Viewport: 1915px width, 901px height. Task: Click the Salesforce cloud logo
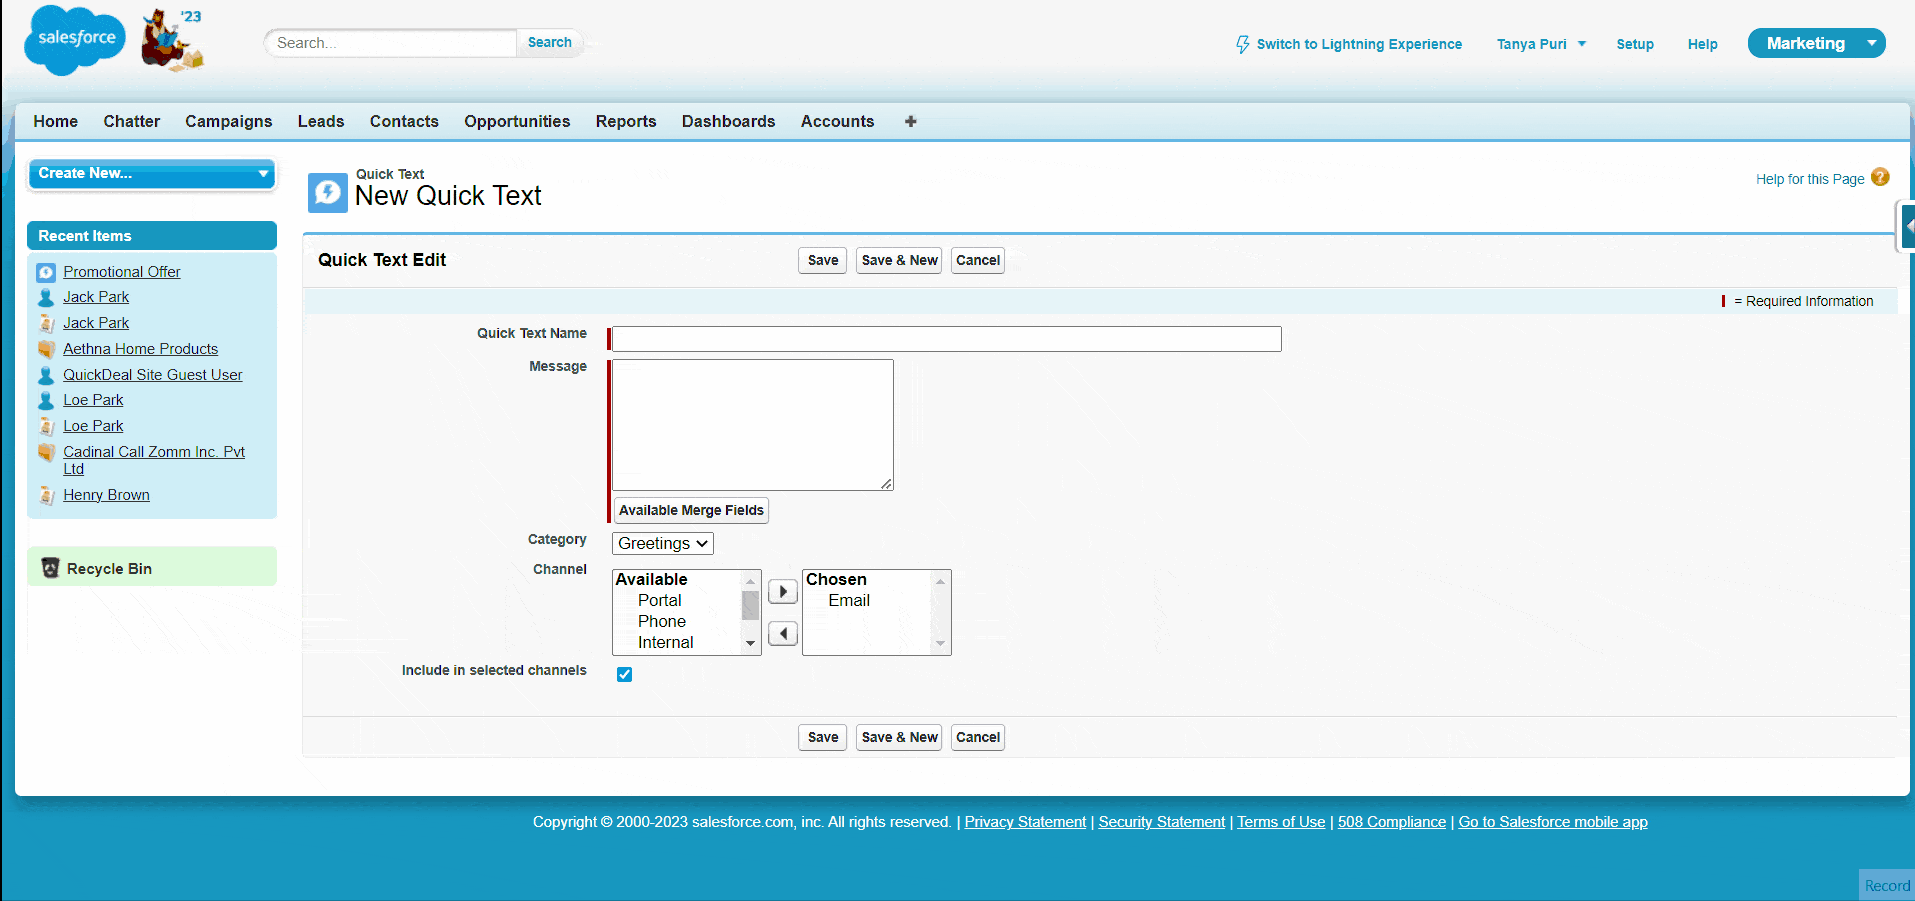(73, 40)
